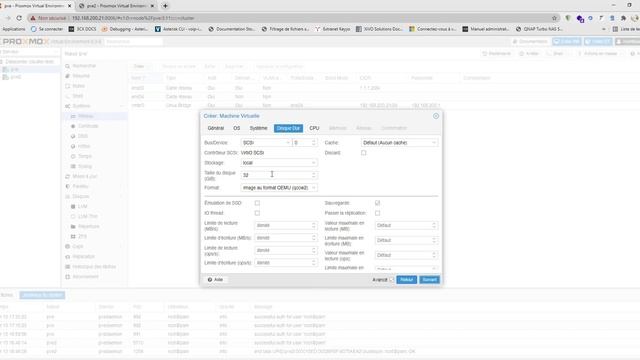This screenshot has height=360, width=640.
Task: Click the Bus/Device number stepper
Action: pyautogui.click(x=313, y=142)
